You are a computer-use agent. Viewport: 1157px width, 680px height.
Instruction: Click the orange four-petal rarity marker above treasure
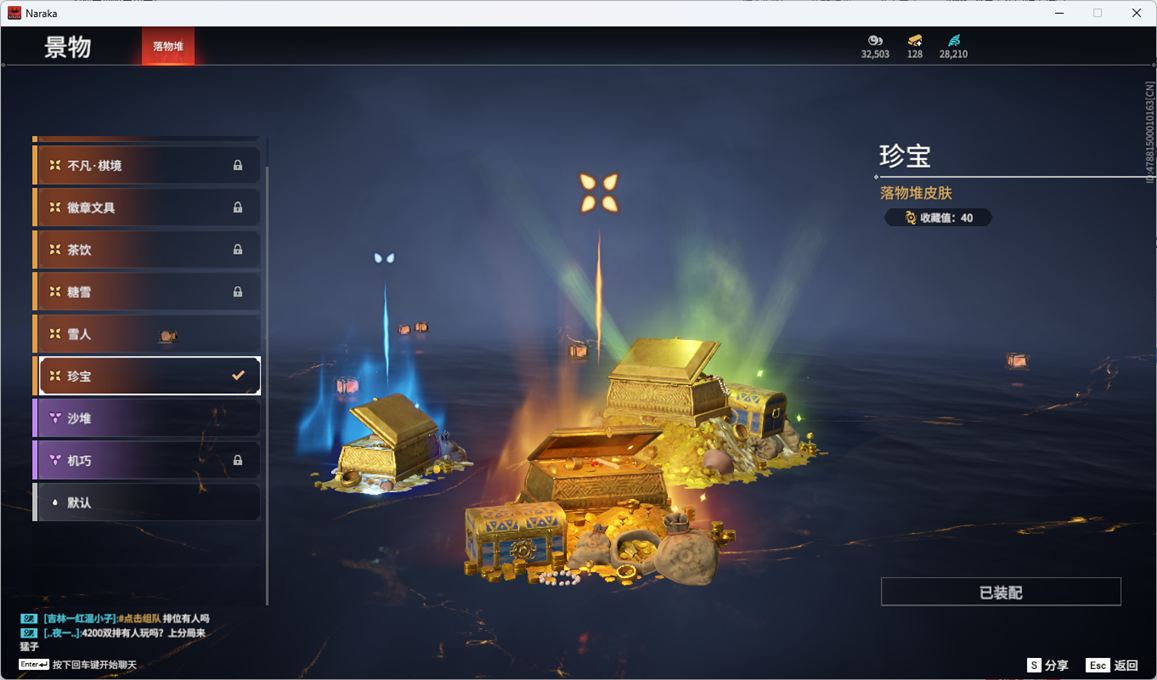(x=598, y=192)
